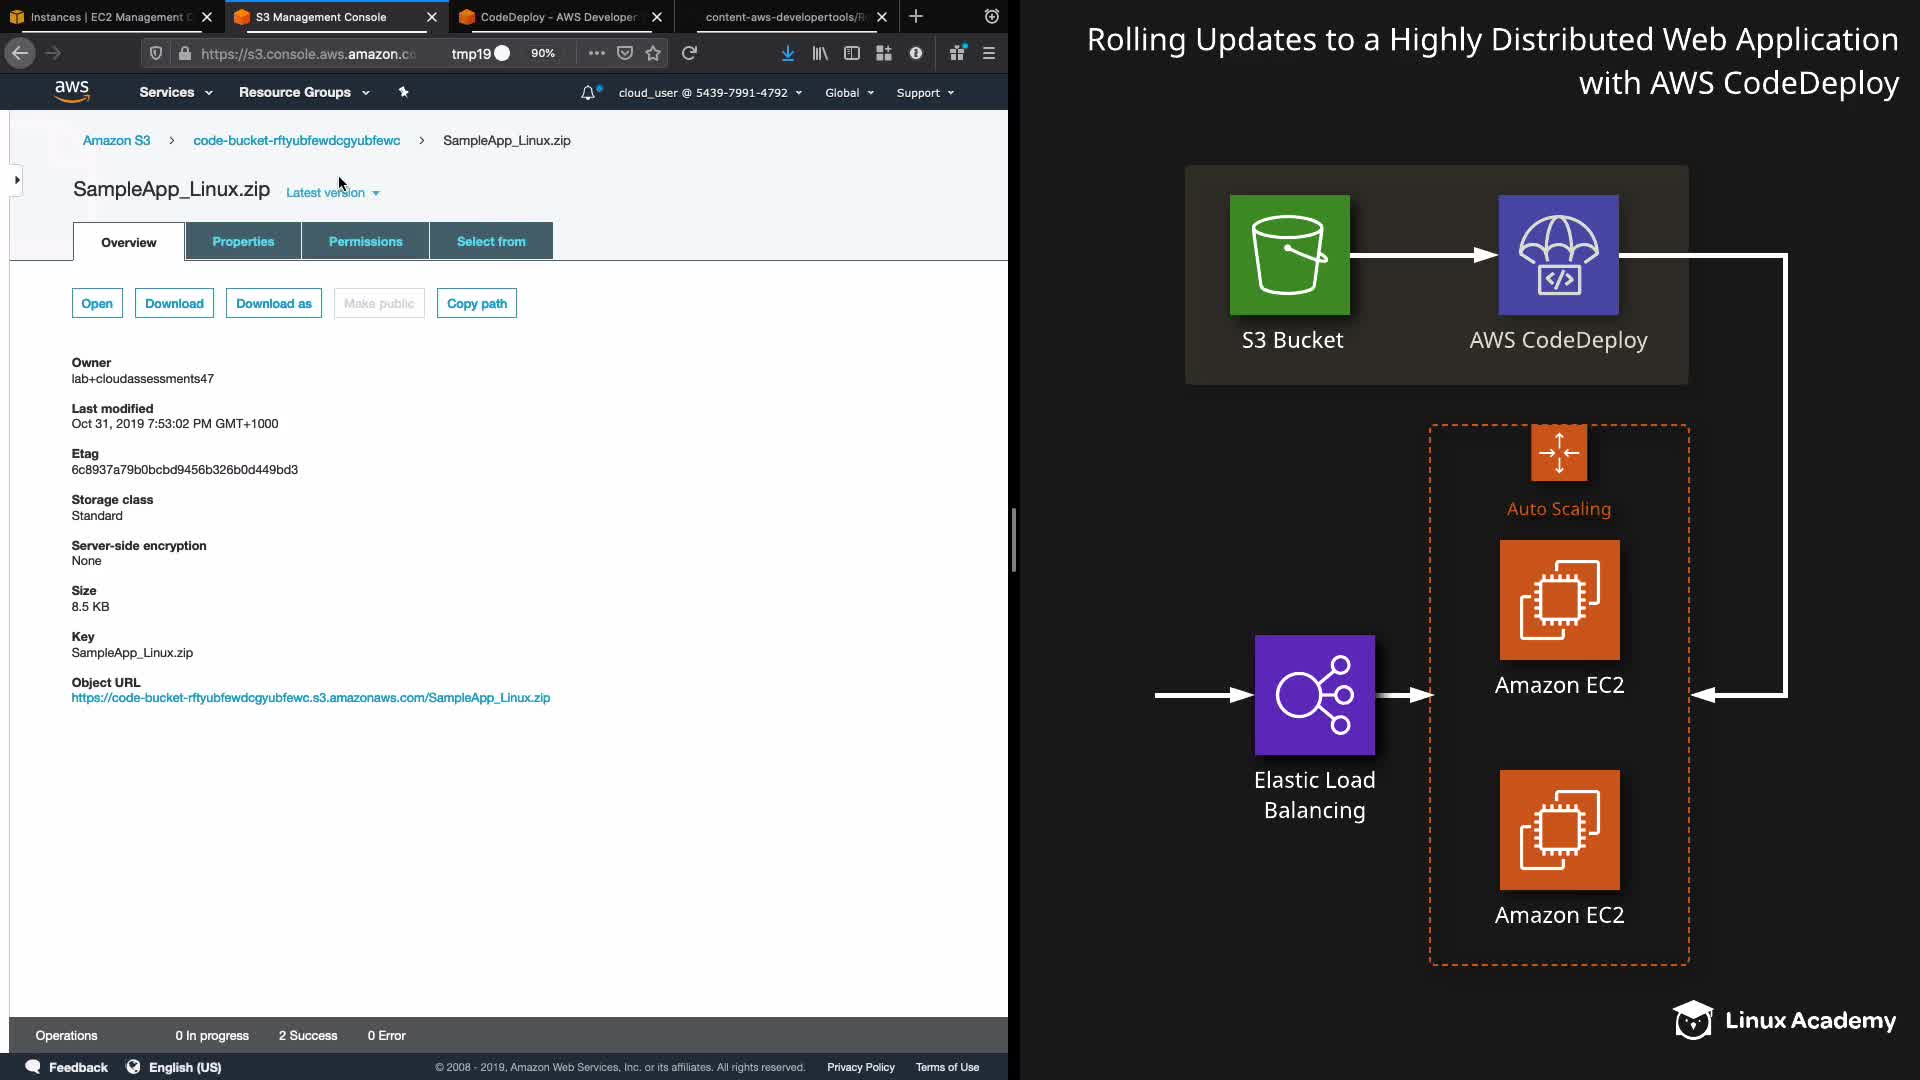Click the URL address bar
The width and height of the screenshot is (1920, 1080).
point(308,53)
